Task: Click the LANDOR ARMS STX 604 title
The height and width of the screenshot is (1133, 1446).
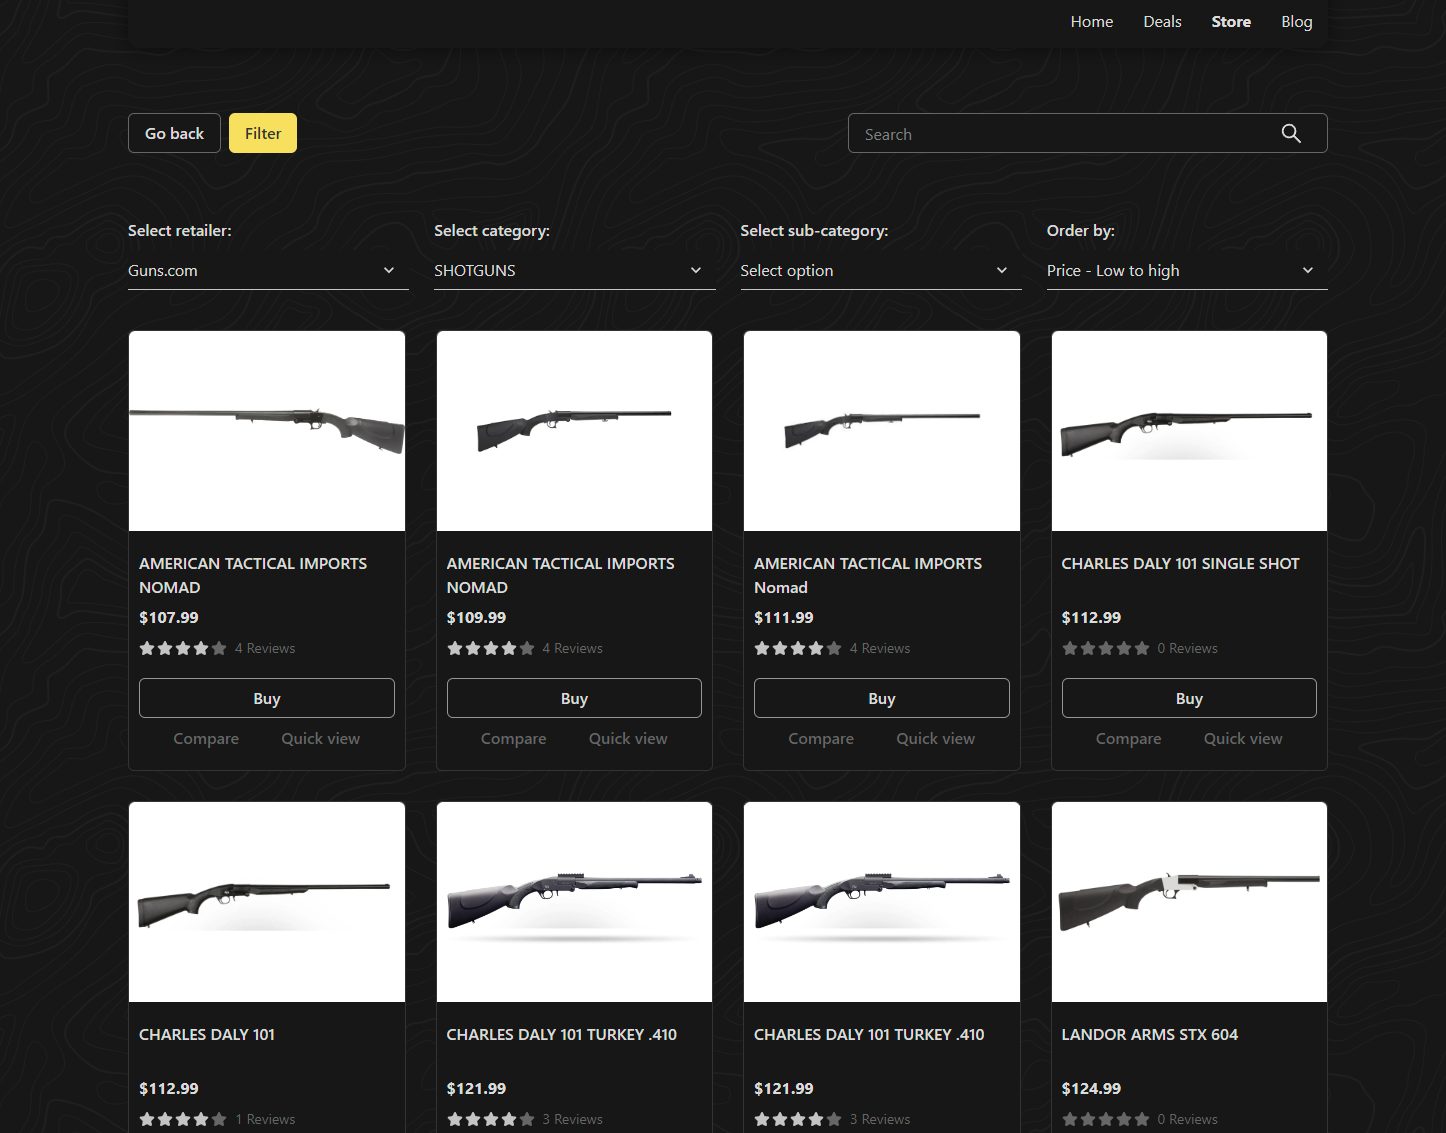Action: (x=1150, y=1035)
